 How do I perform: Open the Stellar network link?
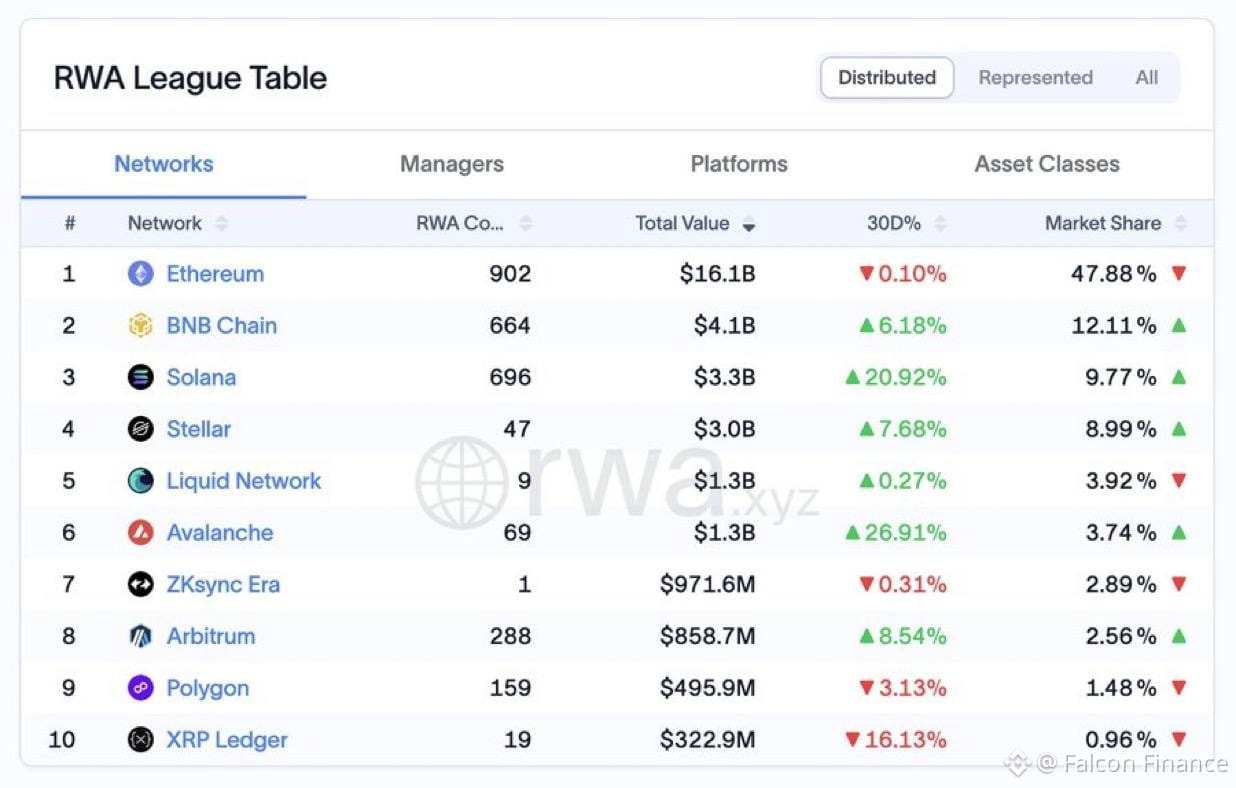pos(199,429)
